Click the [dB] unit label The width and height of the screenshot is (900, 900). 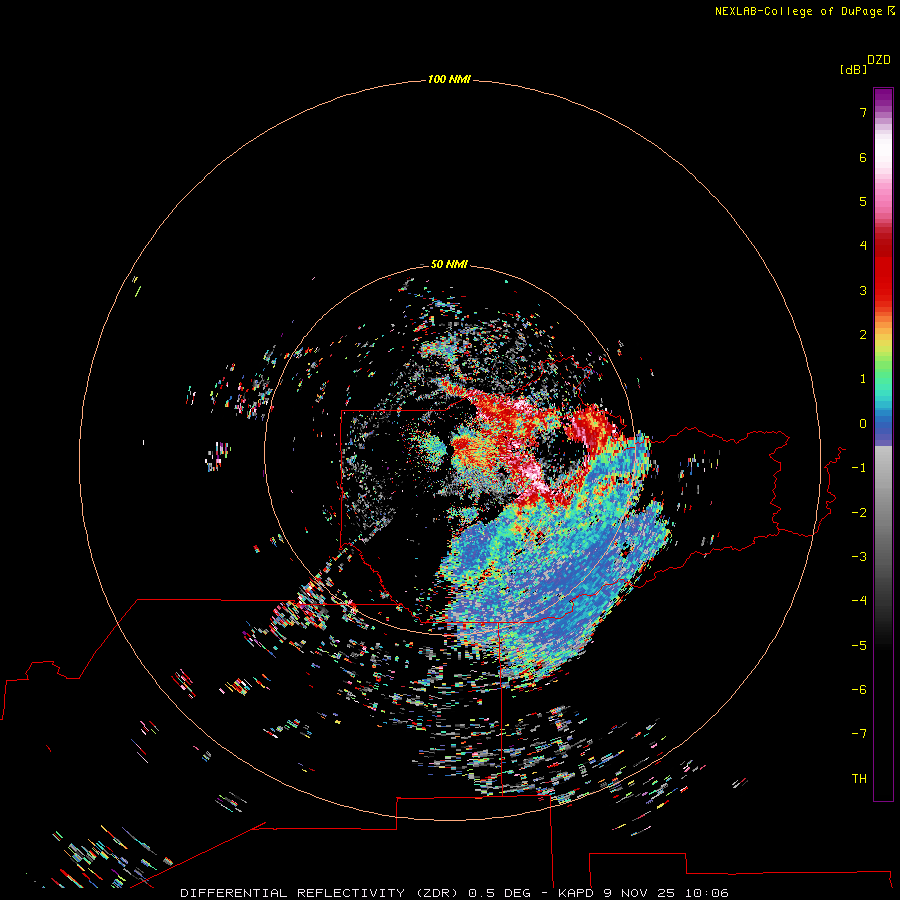pyautogui.click(x=854, y=69)
